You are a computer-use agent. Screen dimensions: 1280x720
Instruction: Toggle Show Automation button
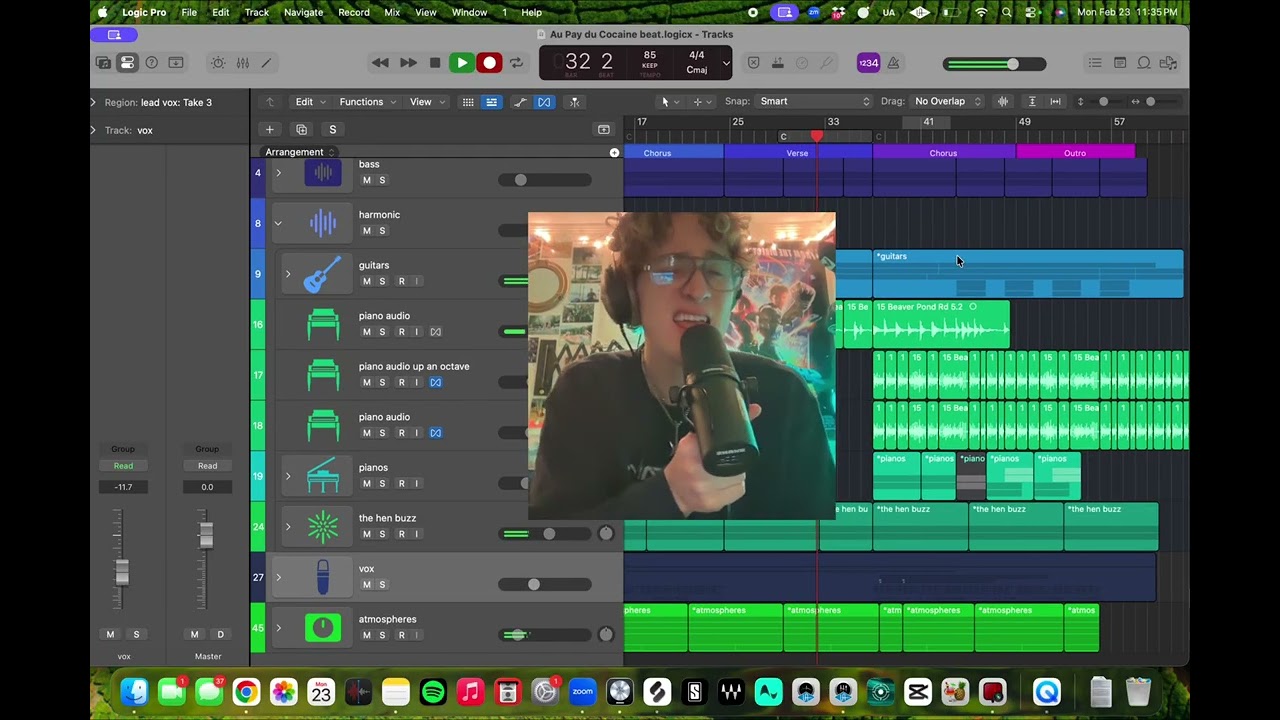click(x=520, y=102)
